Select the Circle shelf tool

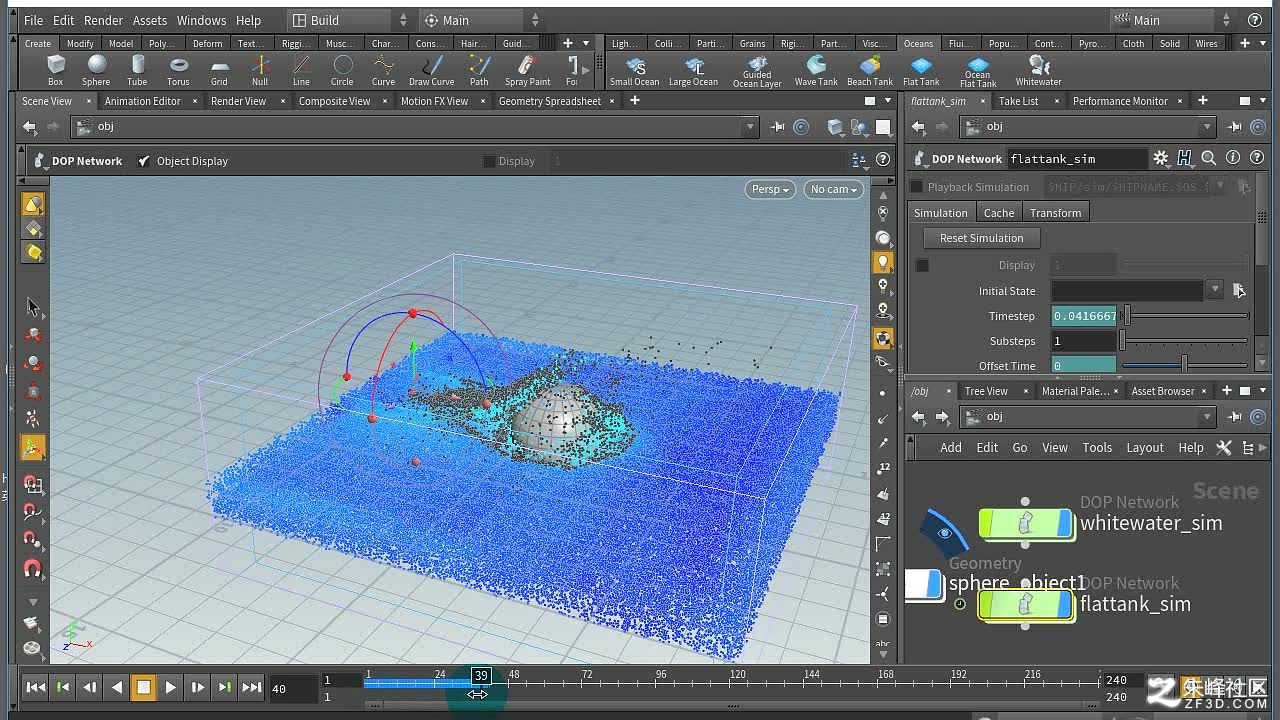pyautogui.click(x=342, y=70)
